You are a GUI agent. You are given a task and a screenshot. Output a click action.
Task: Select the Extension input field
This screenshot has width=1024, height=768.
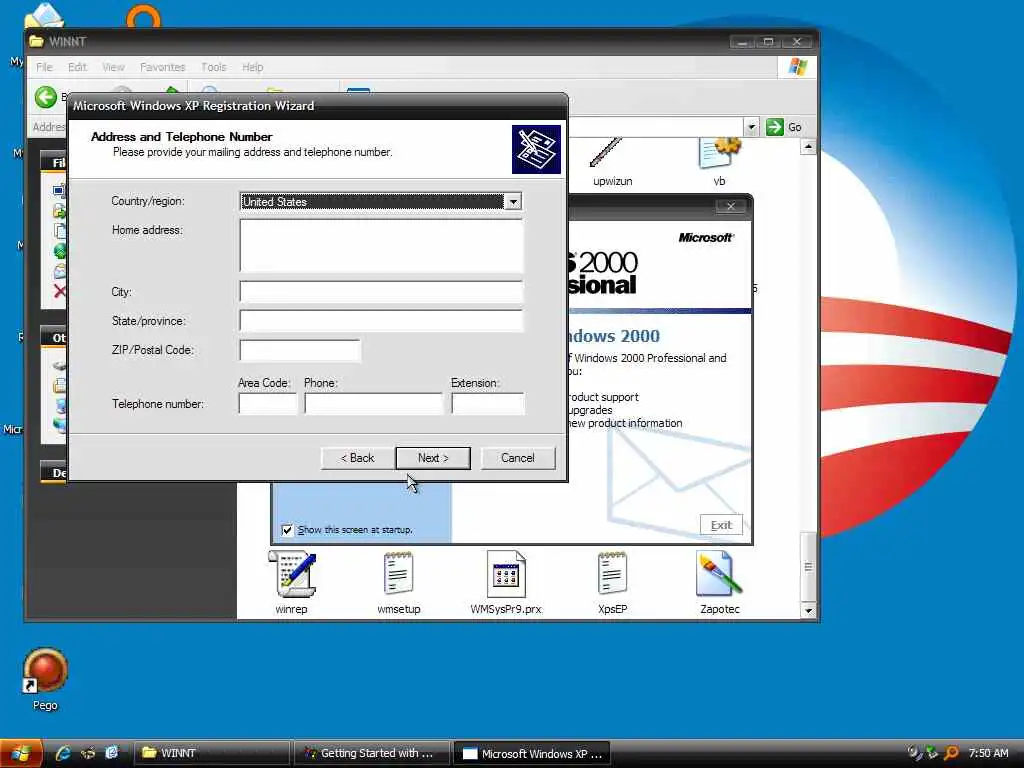488,404
